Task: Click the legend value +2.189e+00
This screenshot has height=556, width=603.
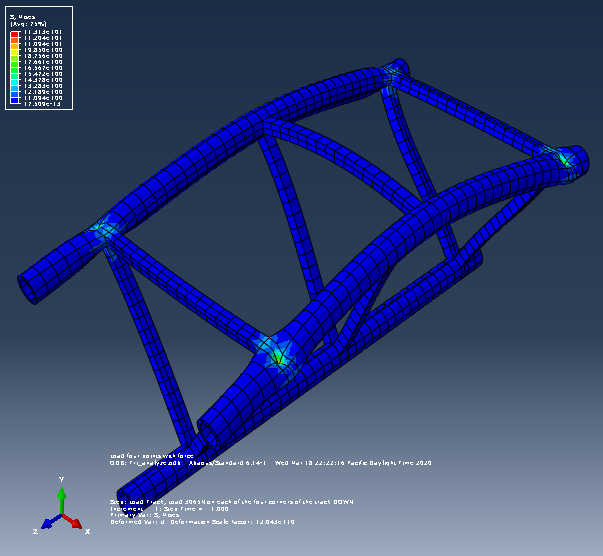Action: click(43, 92)
